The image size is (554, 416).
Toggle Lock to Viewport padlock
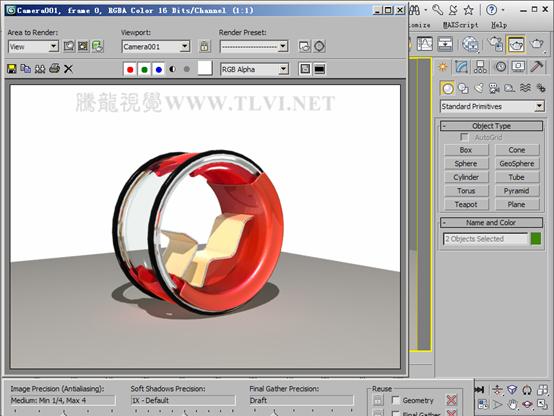point(205,47)
